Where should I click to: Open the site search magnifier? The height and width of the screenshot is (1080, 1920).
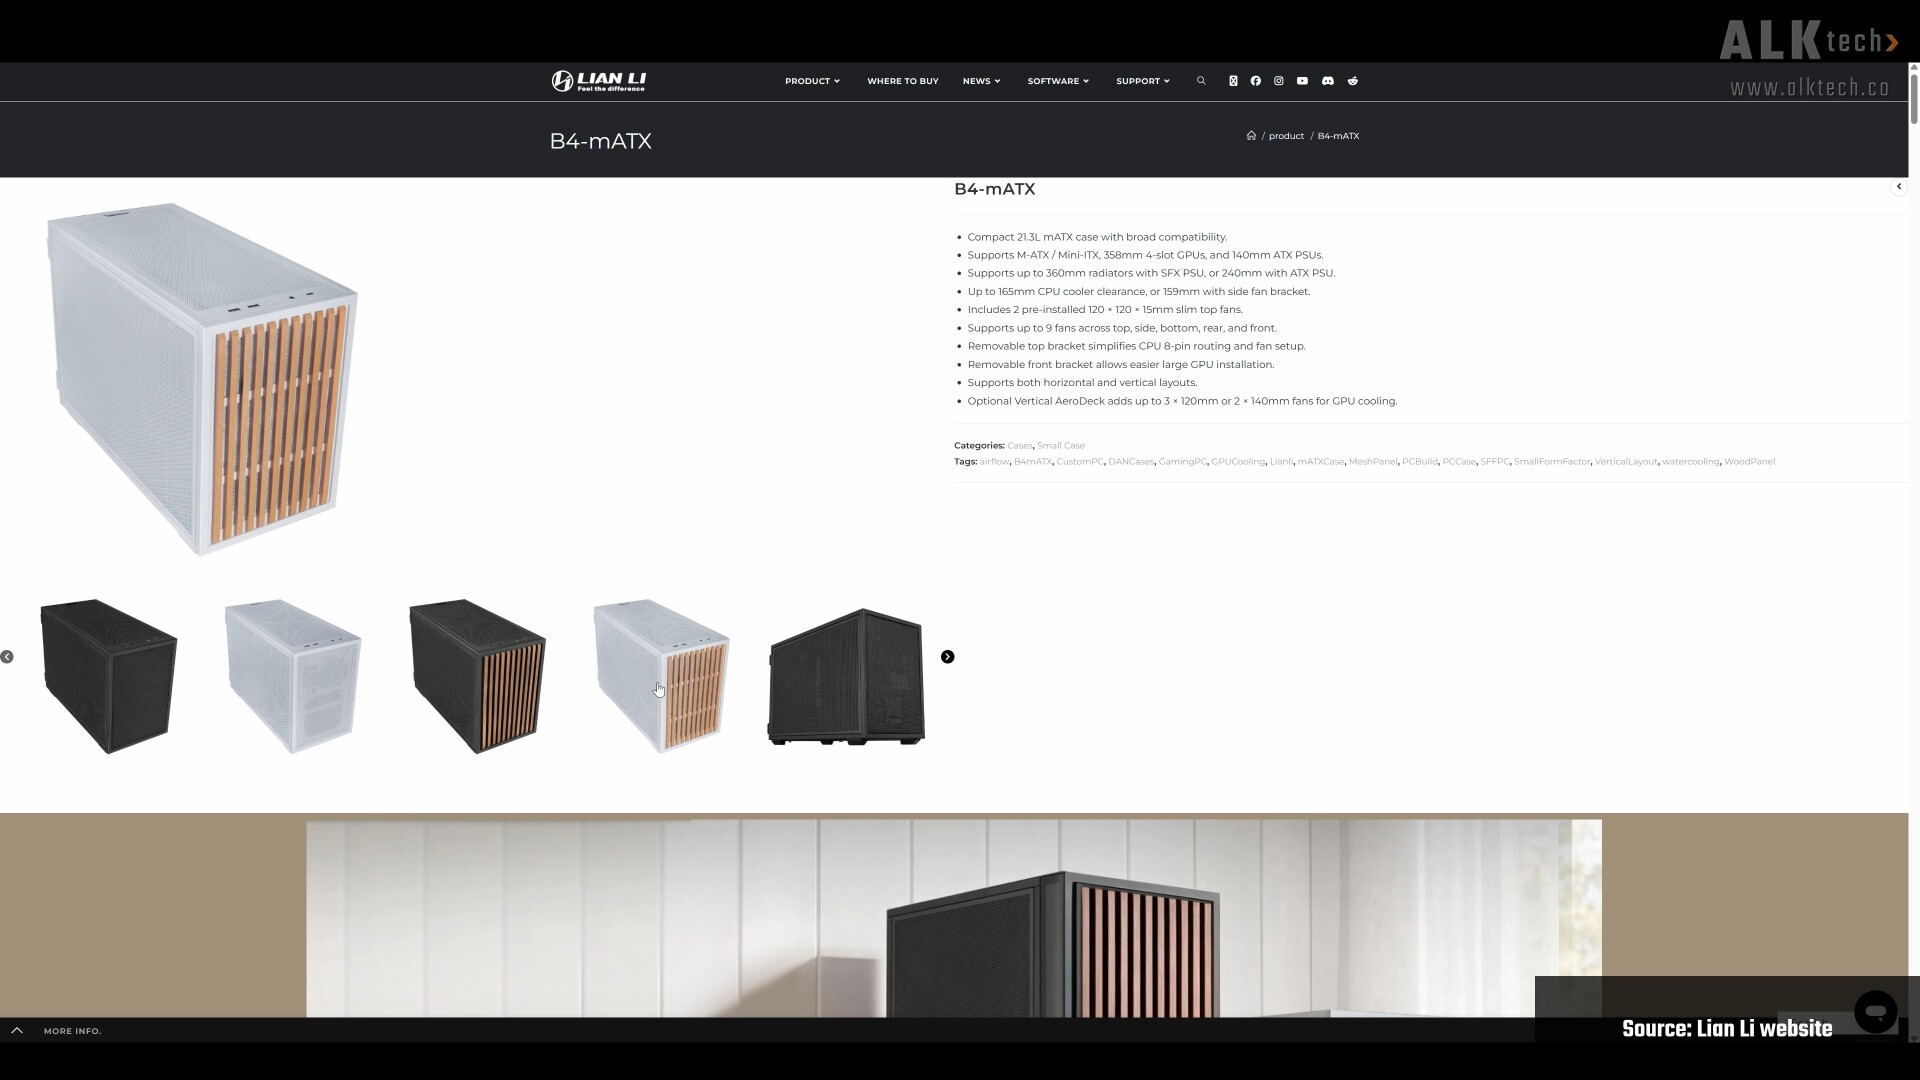pos(1201,81)
